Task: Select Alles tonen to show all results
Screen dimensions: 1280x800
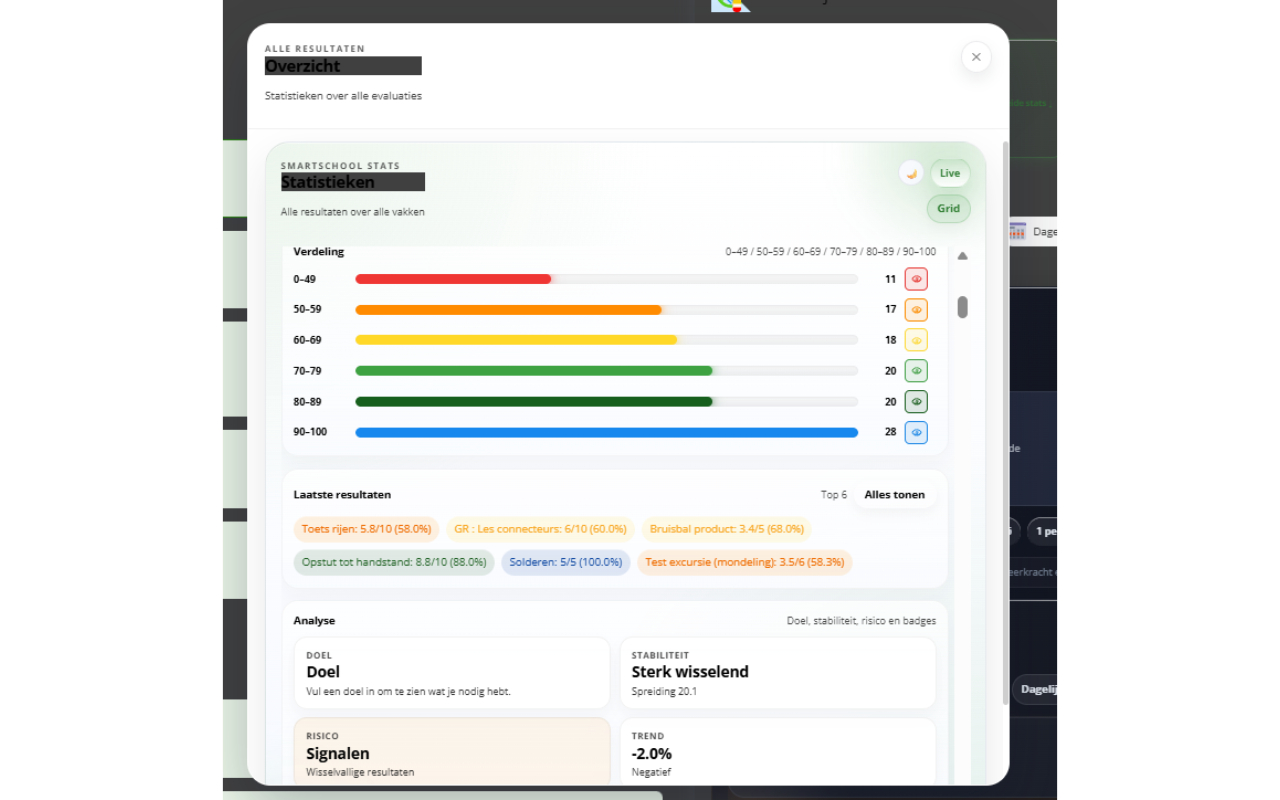Action: [x=895, y=495]
